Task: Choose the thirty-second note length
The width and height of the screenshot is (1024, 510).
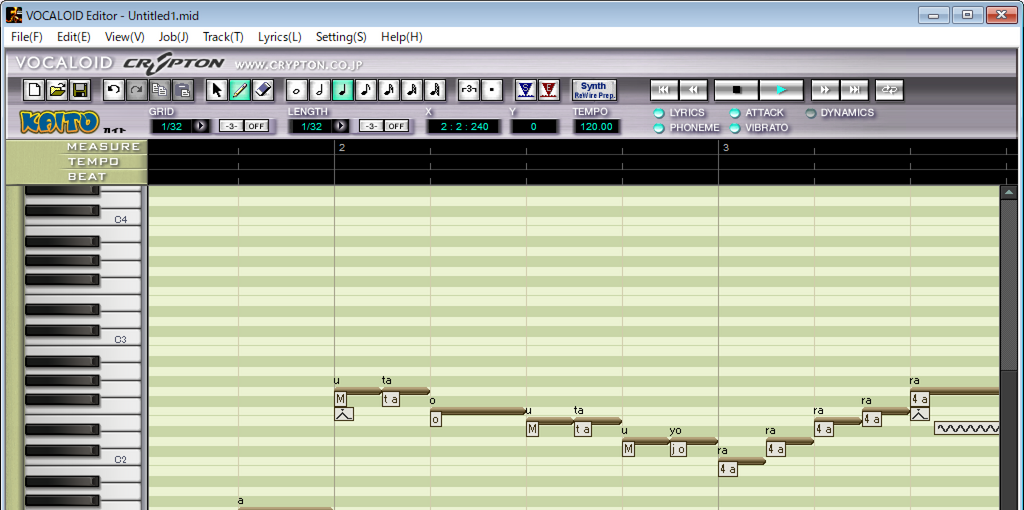Action: click(x=411, y=89)
